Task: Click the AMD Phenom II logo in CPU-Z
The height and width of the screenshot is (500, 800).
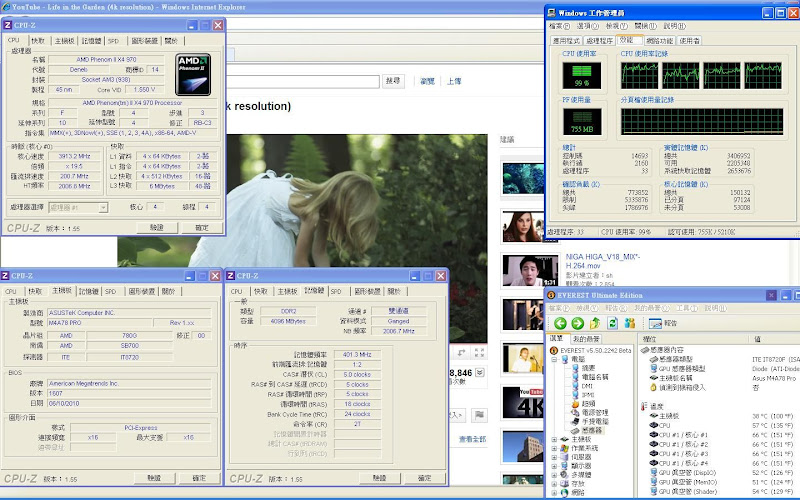Action: [193, 74]
